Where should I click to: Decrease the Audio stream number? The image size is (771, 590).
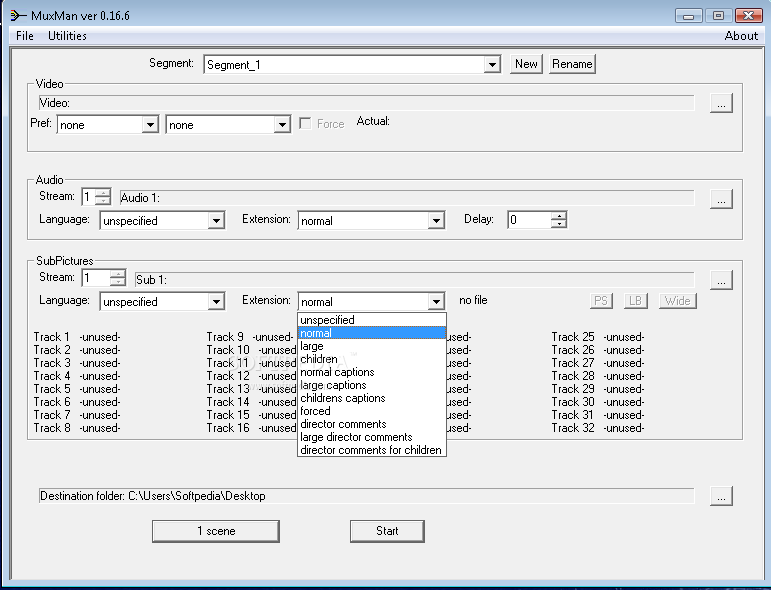click(x=103, y=200)
